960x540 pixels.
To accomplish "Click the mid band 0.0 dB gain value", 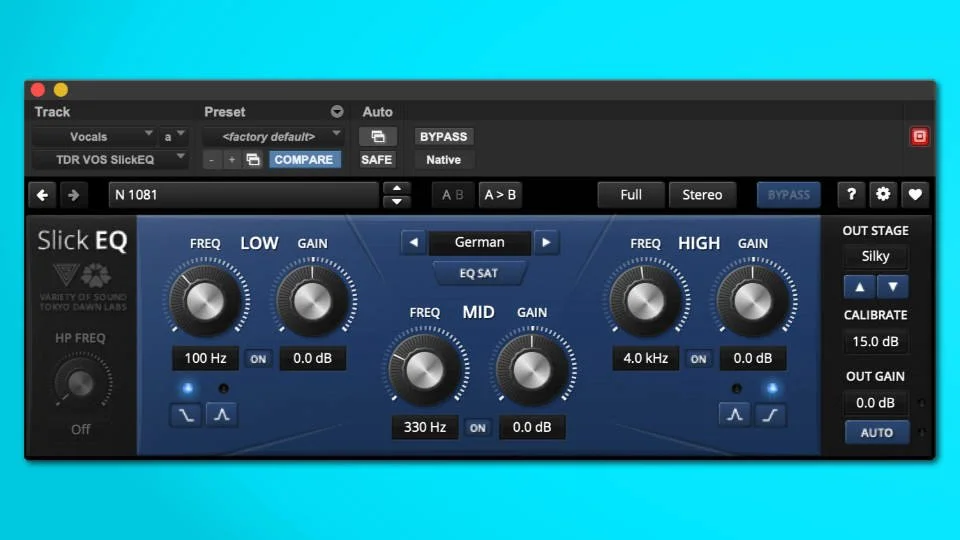I will pyautogui.click(x=531, y=427).
